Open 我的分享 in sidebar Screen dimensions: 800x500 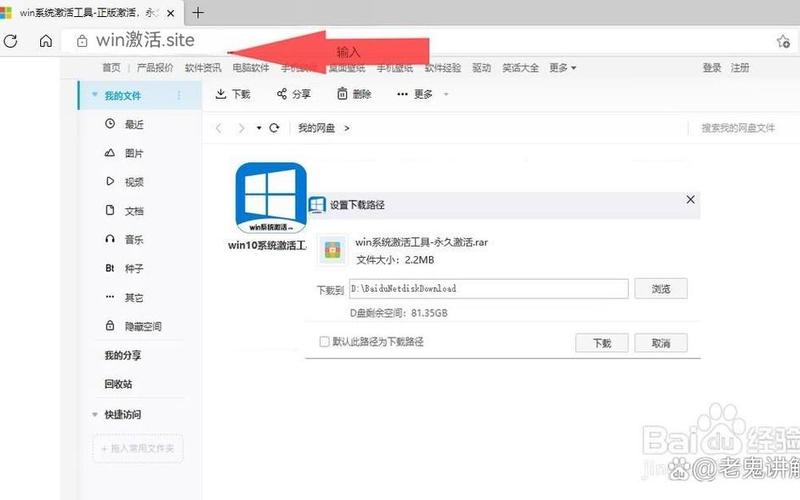[x=122, y=355]
